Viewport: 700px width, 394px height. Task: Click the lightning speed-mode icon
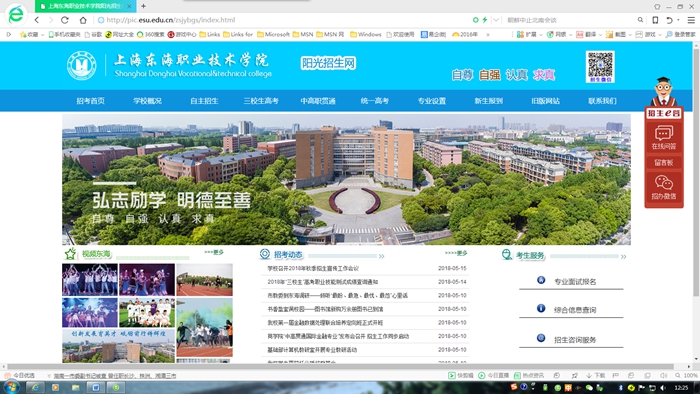(484, 20)
